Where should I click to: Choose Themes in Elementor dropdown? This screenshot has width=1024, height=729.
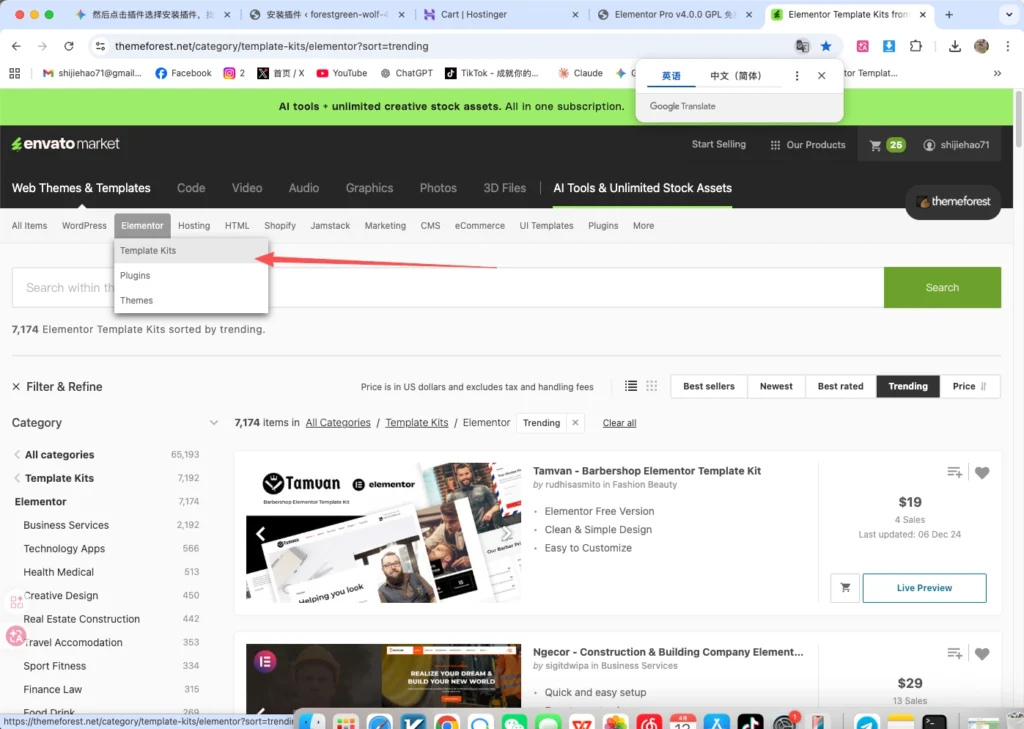click(x=191, y=300)
